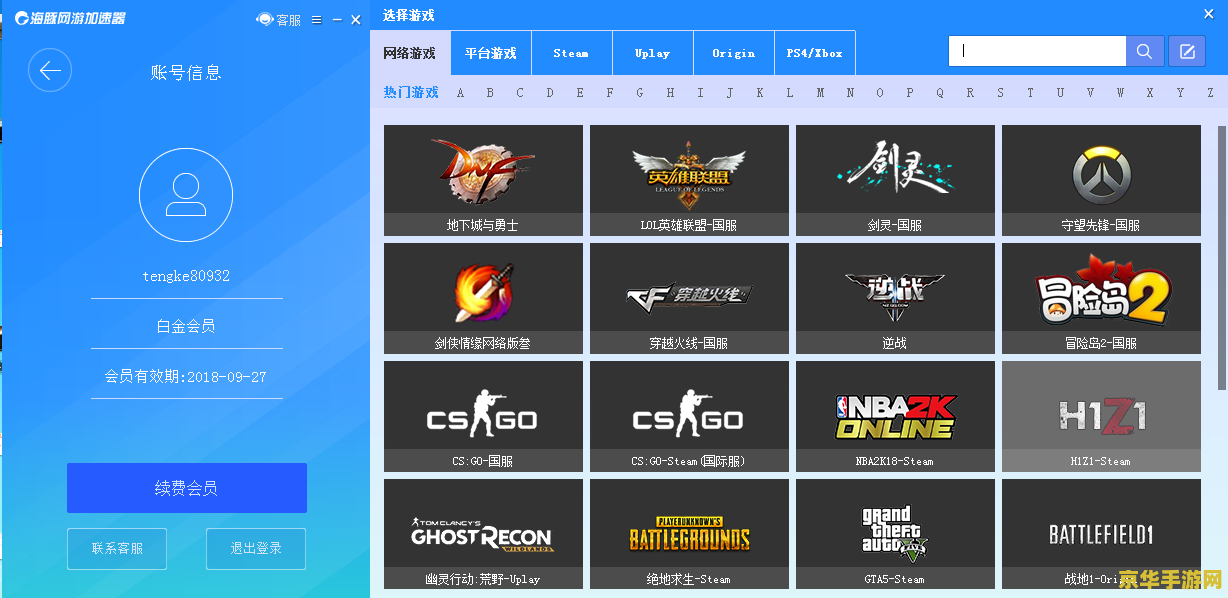
Task: Filter games by letter P
Action: pyautogui.click(x=910, y=93)
